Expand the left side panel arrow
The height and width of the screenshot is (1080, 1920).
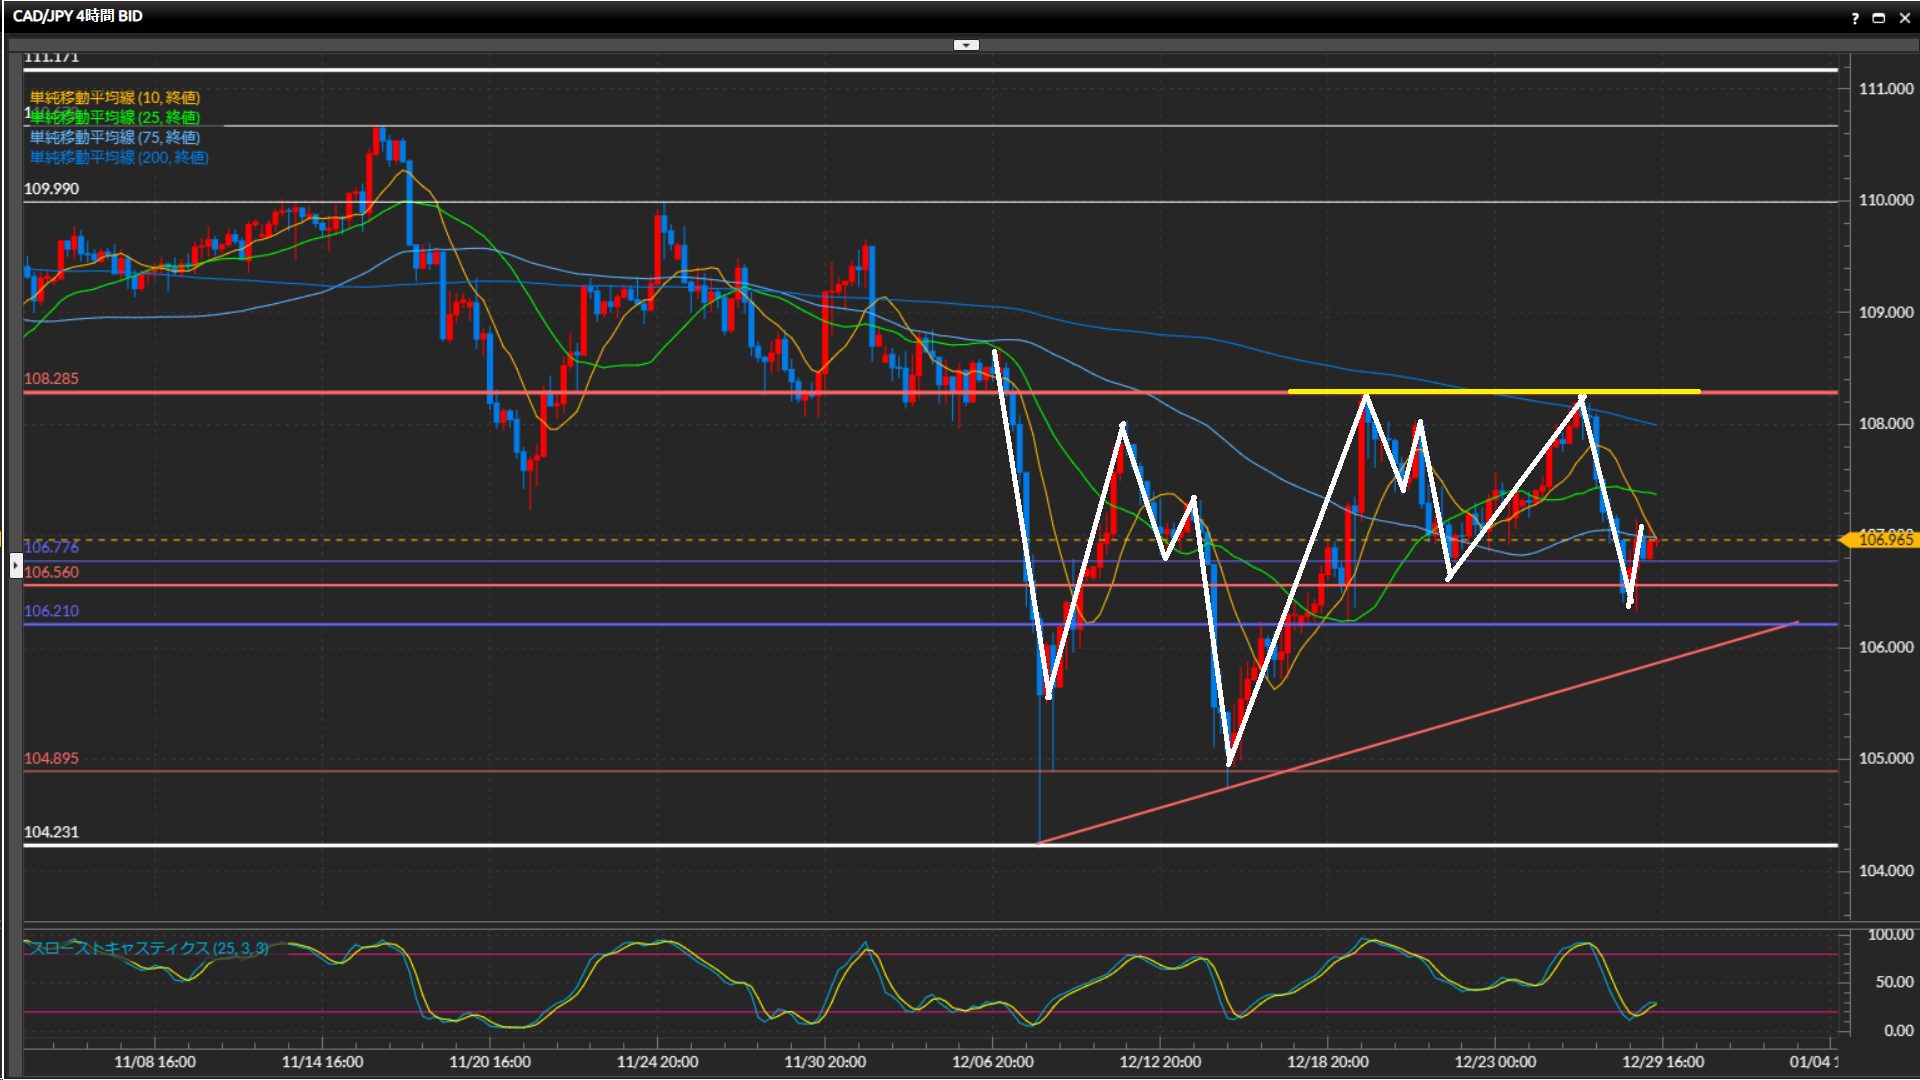15,566
